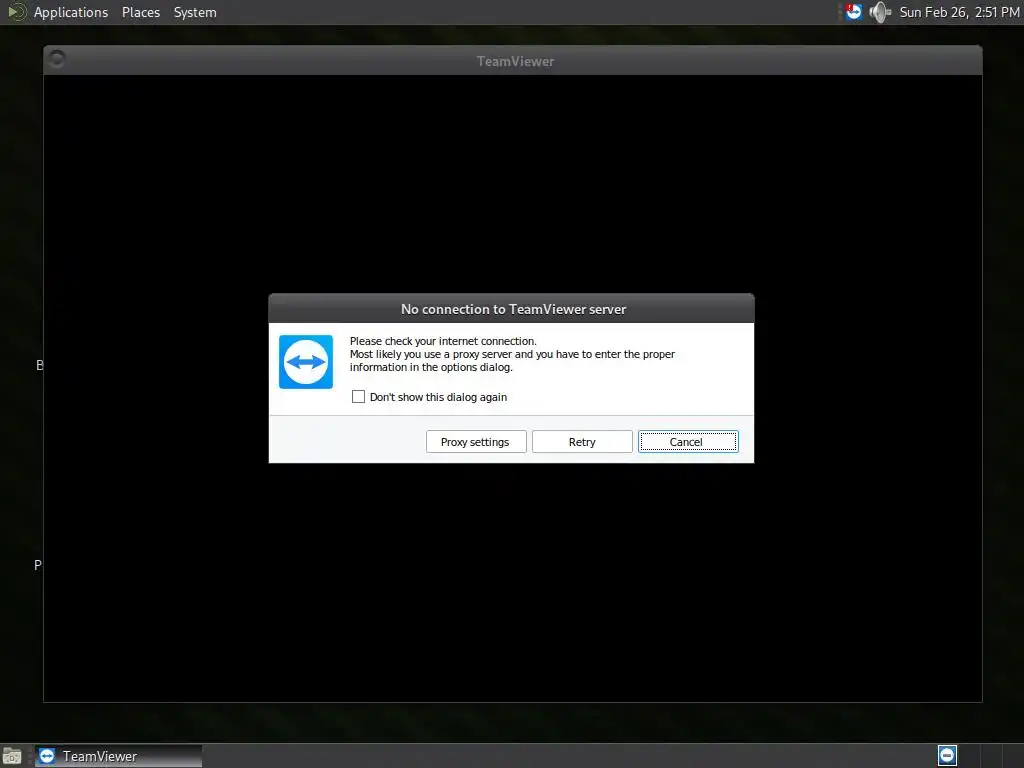Click the show desktop icon in bottom panel
The image size is (1024, 768).
point(12,756)
